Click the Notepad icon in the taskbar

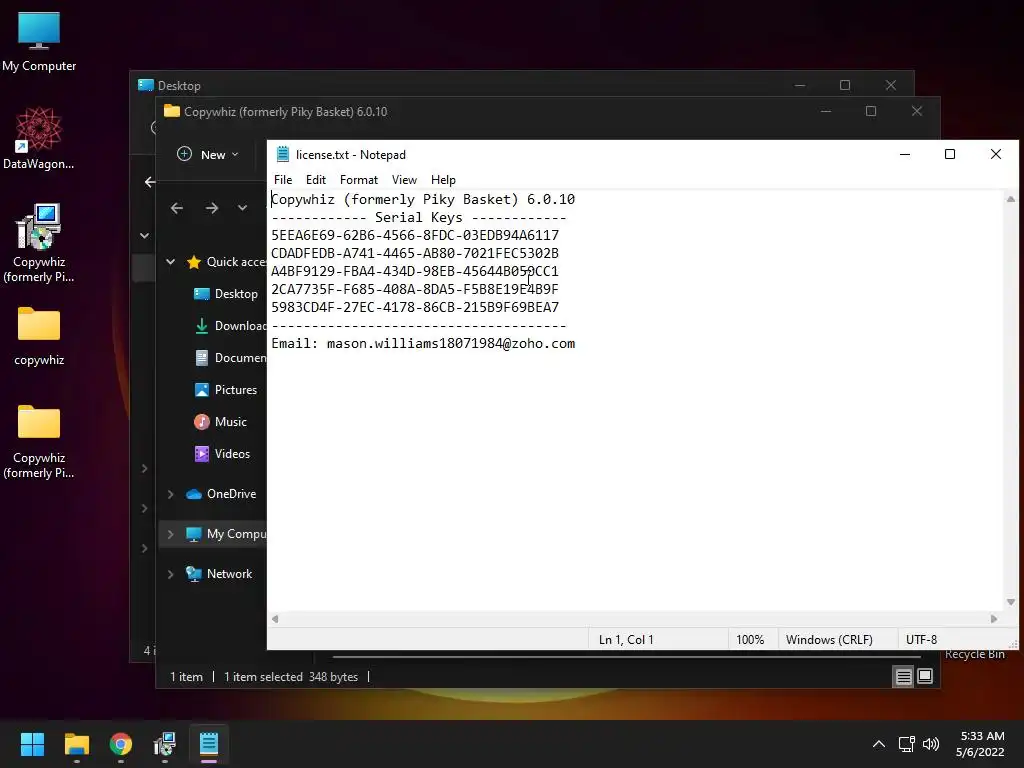click(x=209, y=744)
